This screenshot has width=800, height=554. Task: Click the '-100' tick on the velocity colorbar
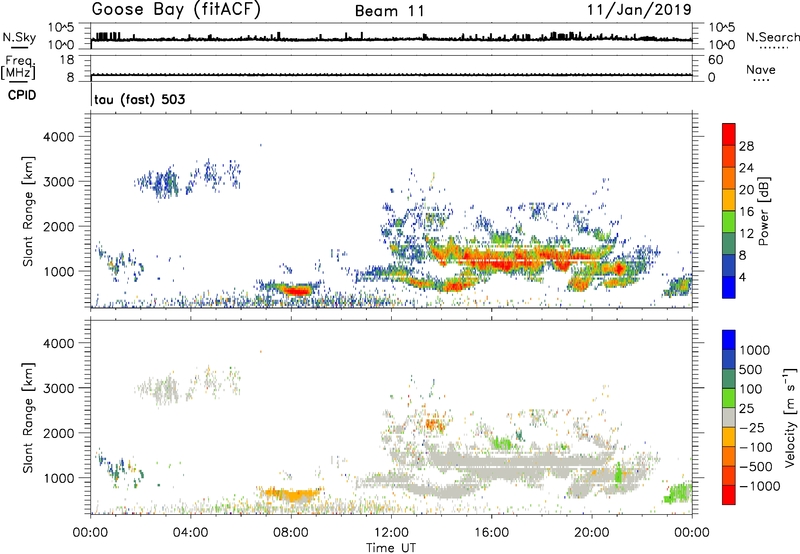756,447
